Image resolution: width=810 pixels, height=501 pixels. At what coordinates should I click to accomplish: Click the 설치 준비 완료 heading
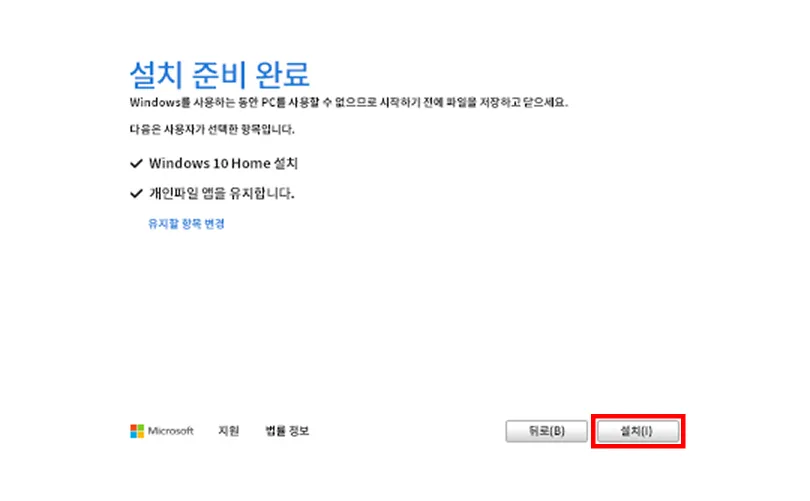pyautogui.click(x=219, y=74)
